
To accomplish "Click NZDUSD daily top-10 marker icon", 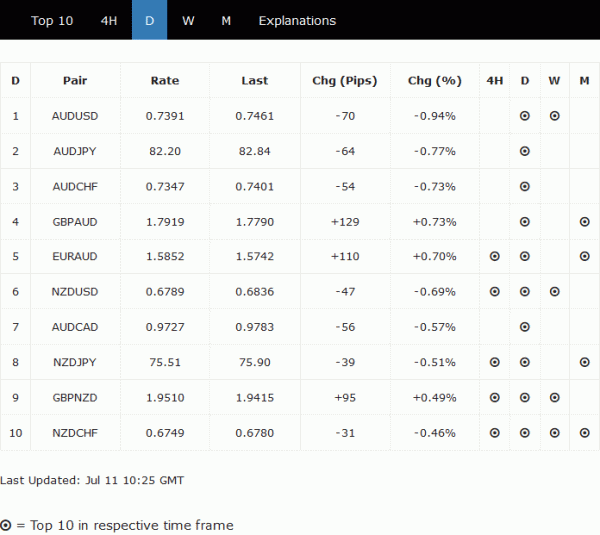I will point(525,292).
